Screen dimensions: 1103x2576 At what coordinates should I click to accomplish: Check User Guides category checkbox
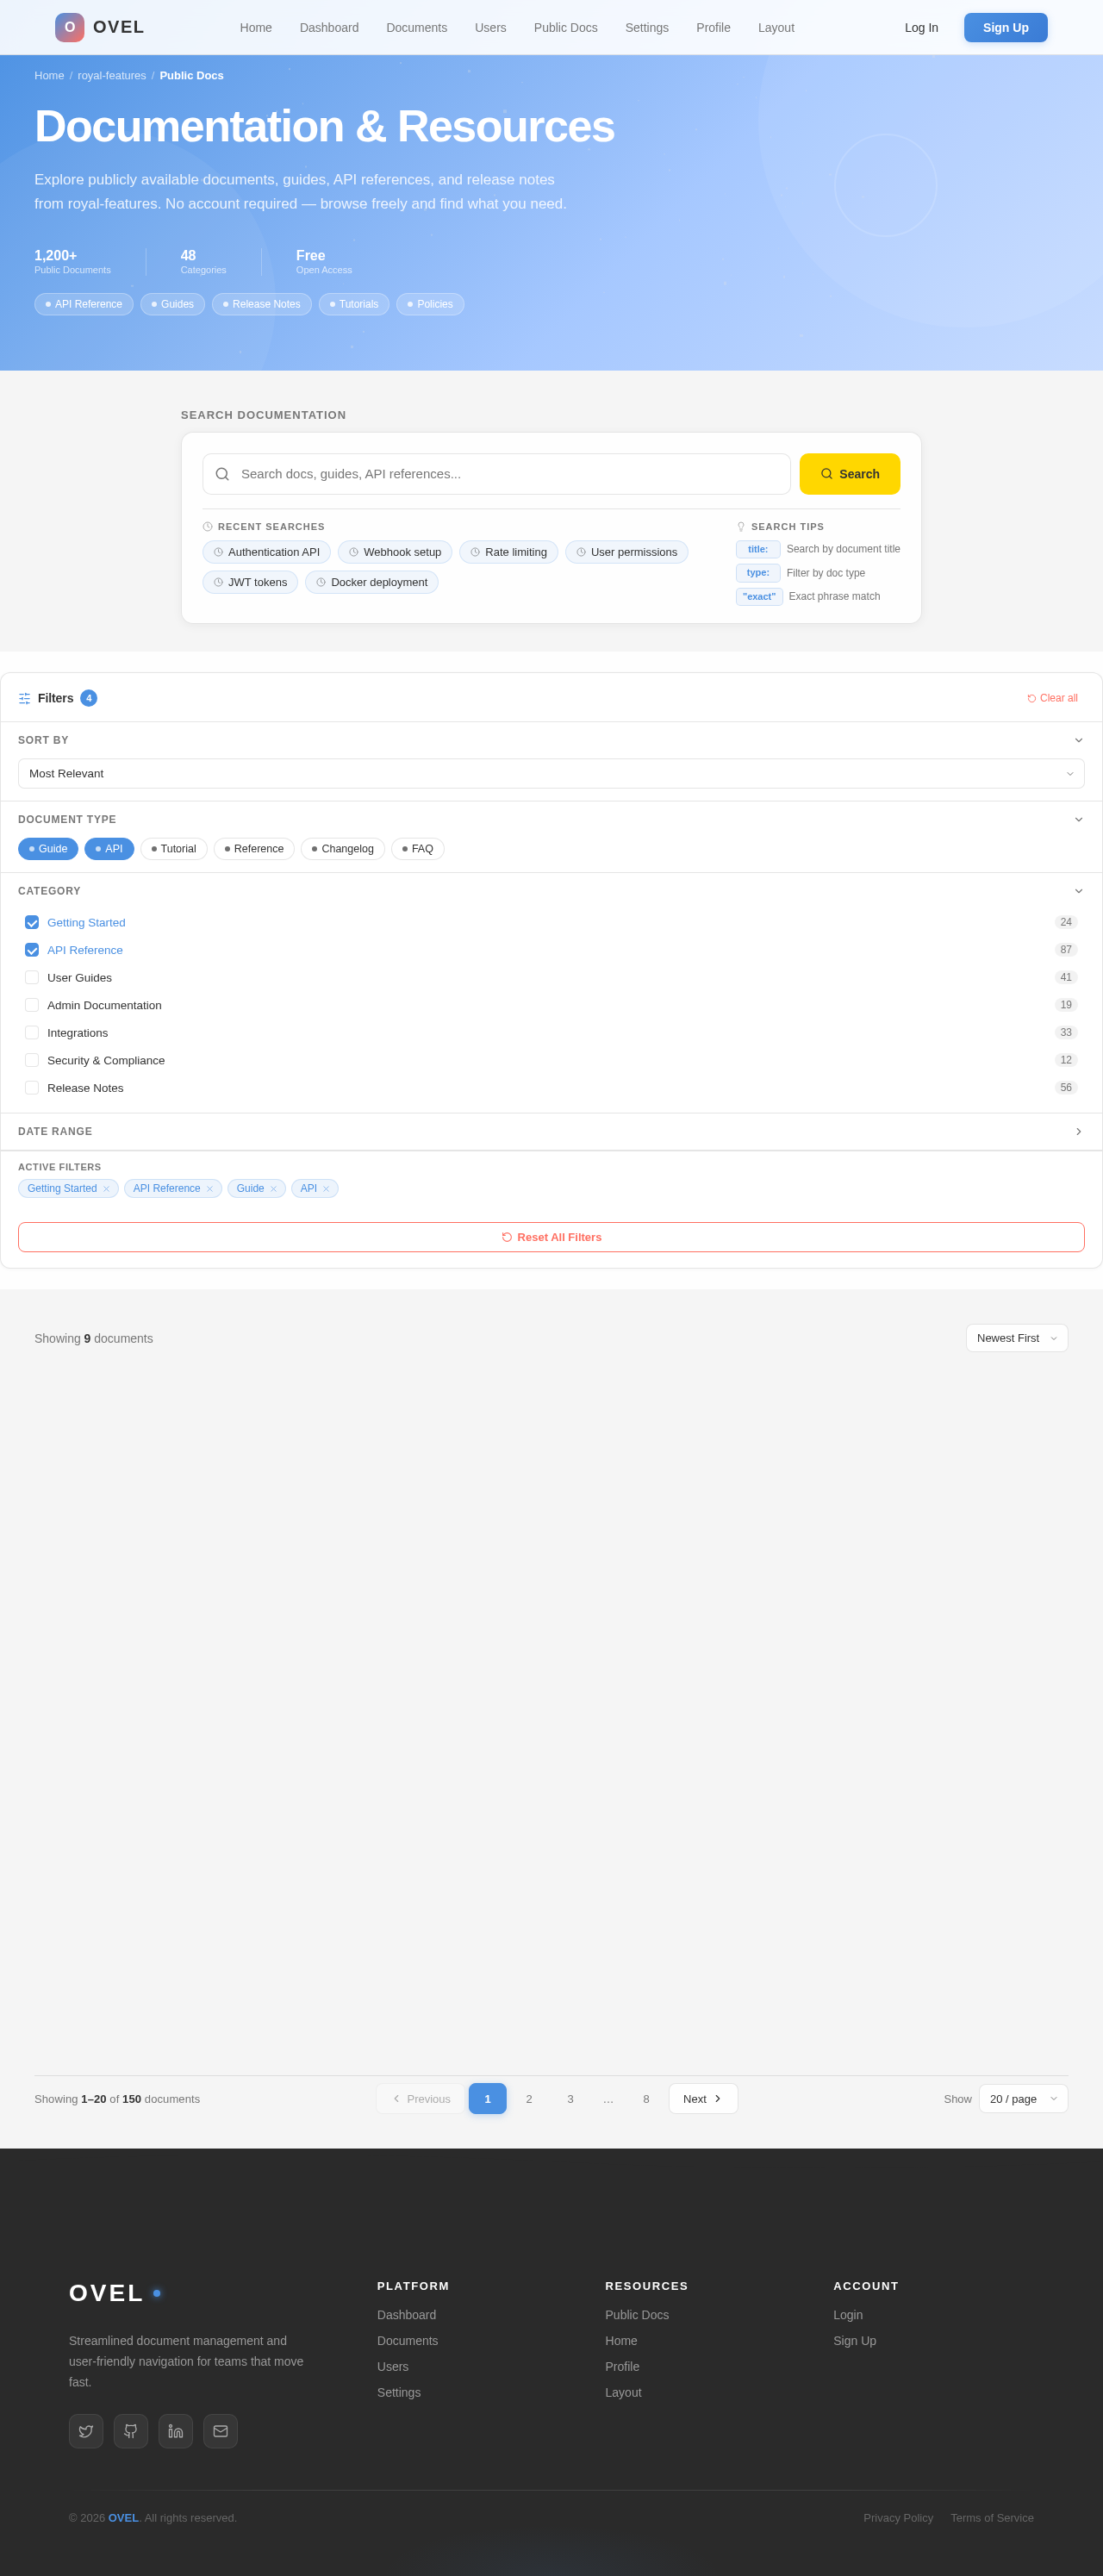point(32,977)
